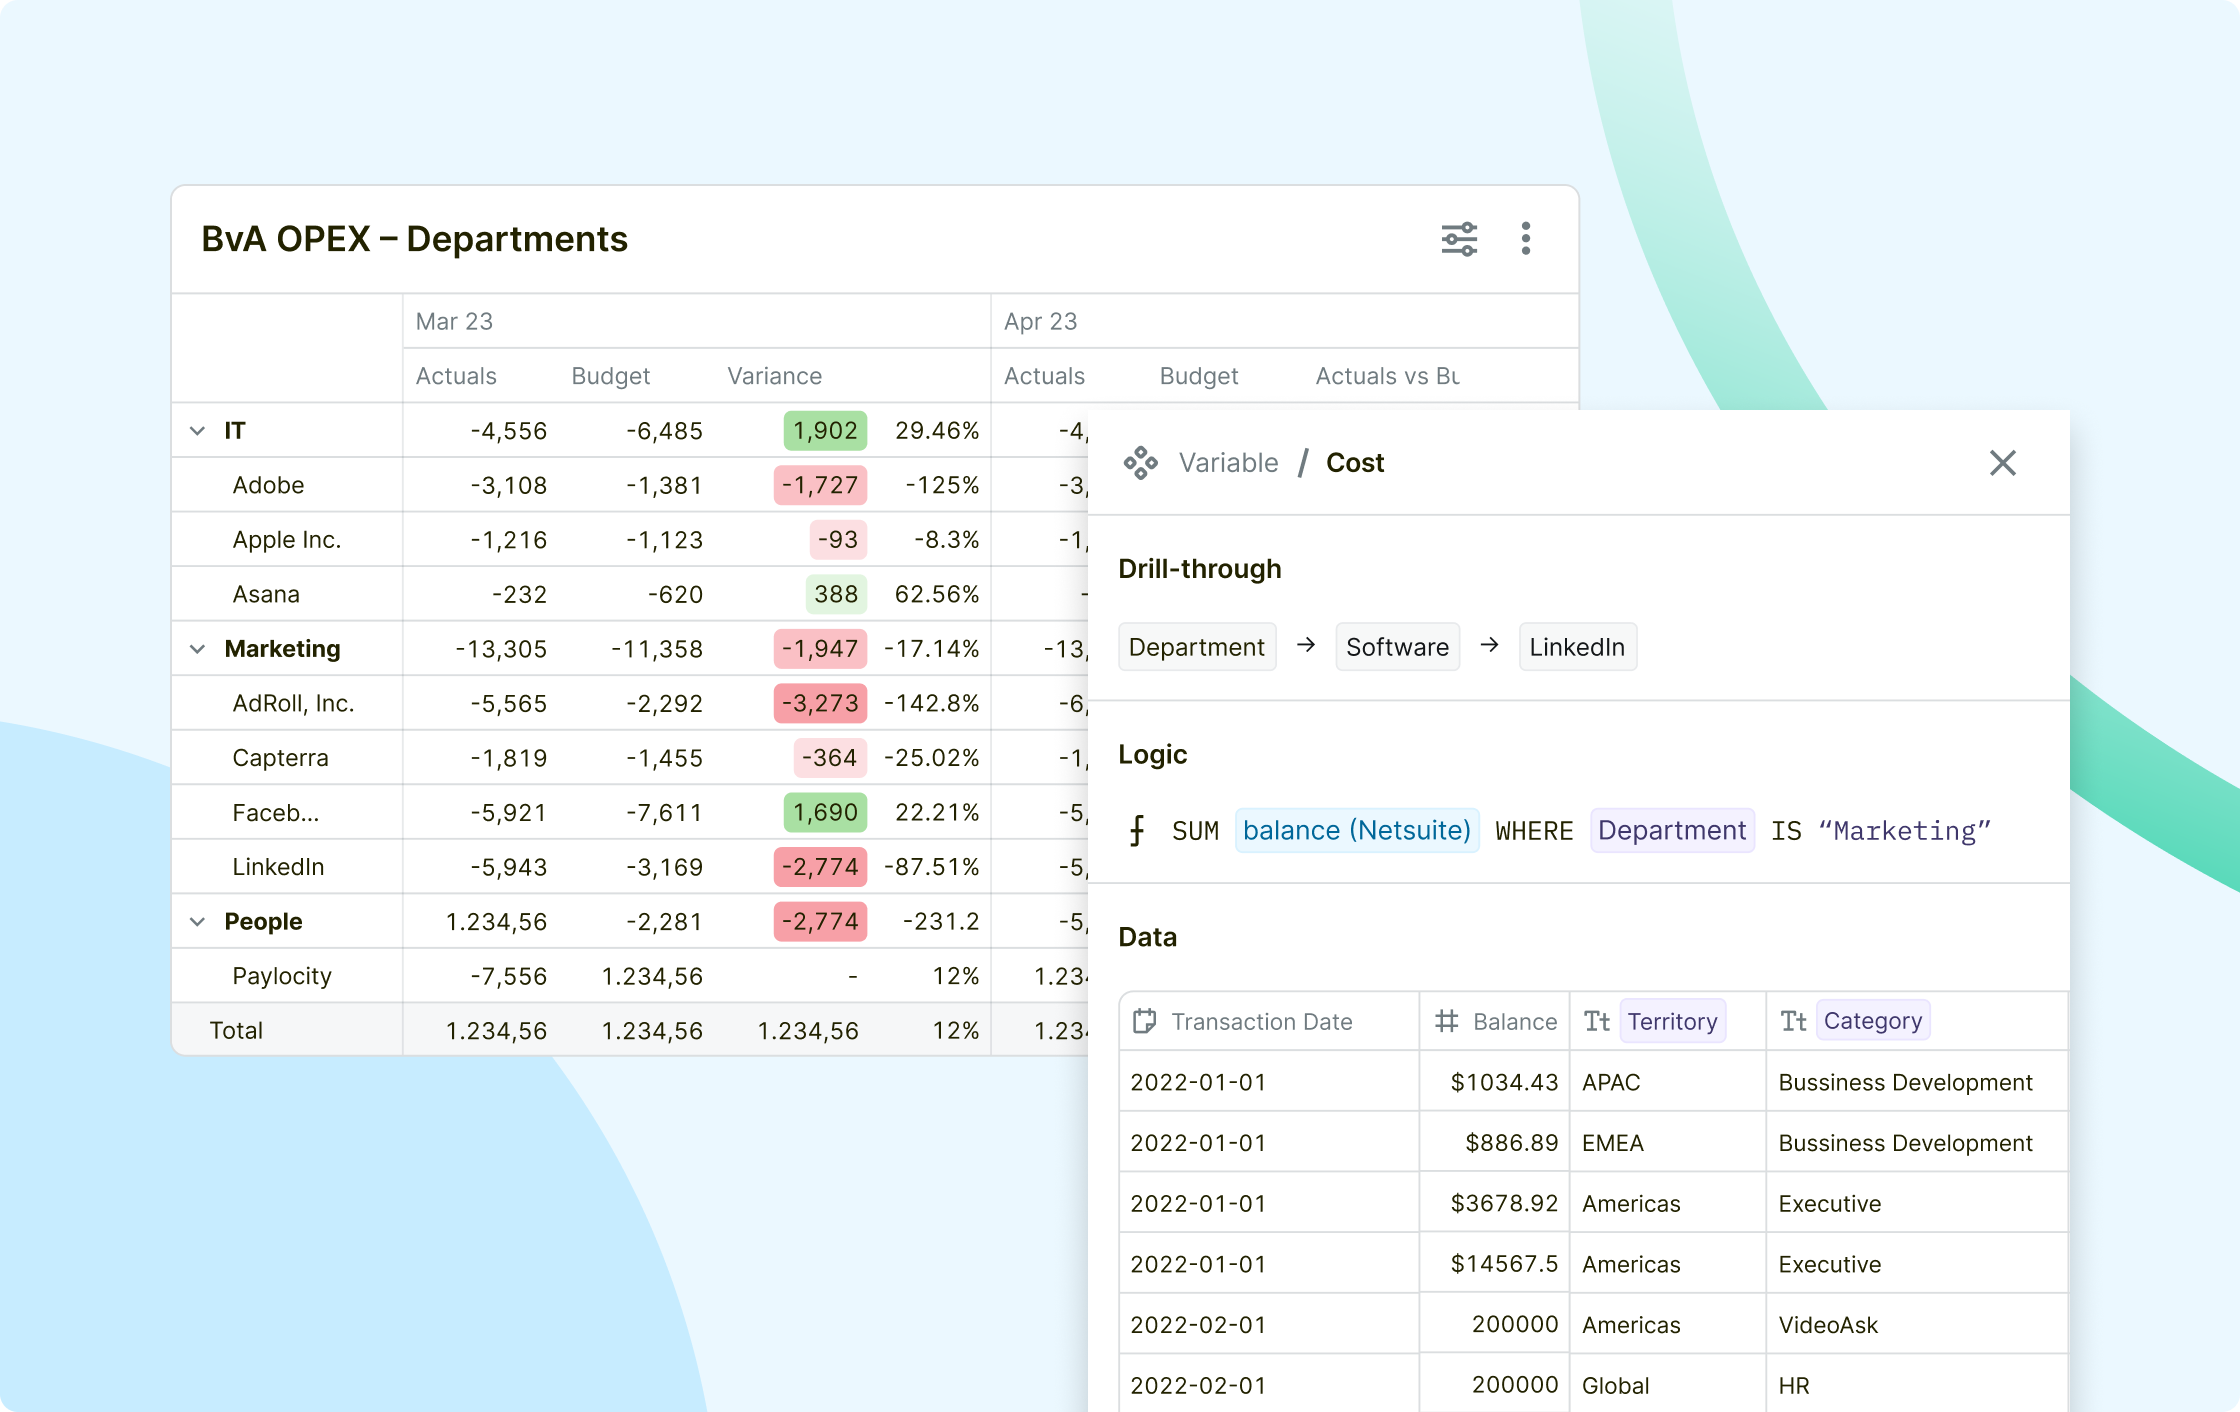2240x1412 pixels.
Task: Click the Territory text type icon
Action: pos(1597,1021)
